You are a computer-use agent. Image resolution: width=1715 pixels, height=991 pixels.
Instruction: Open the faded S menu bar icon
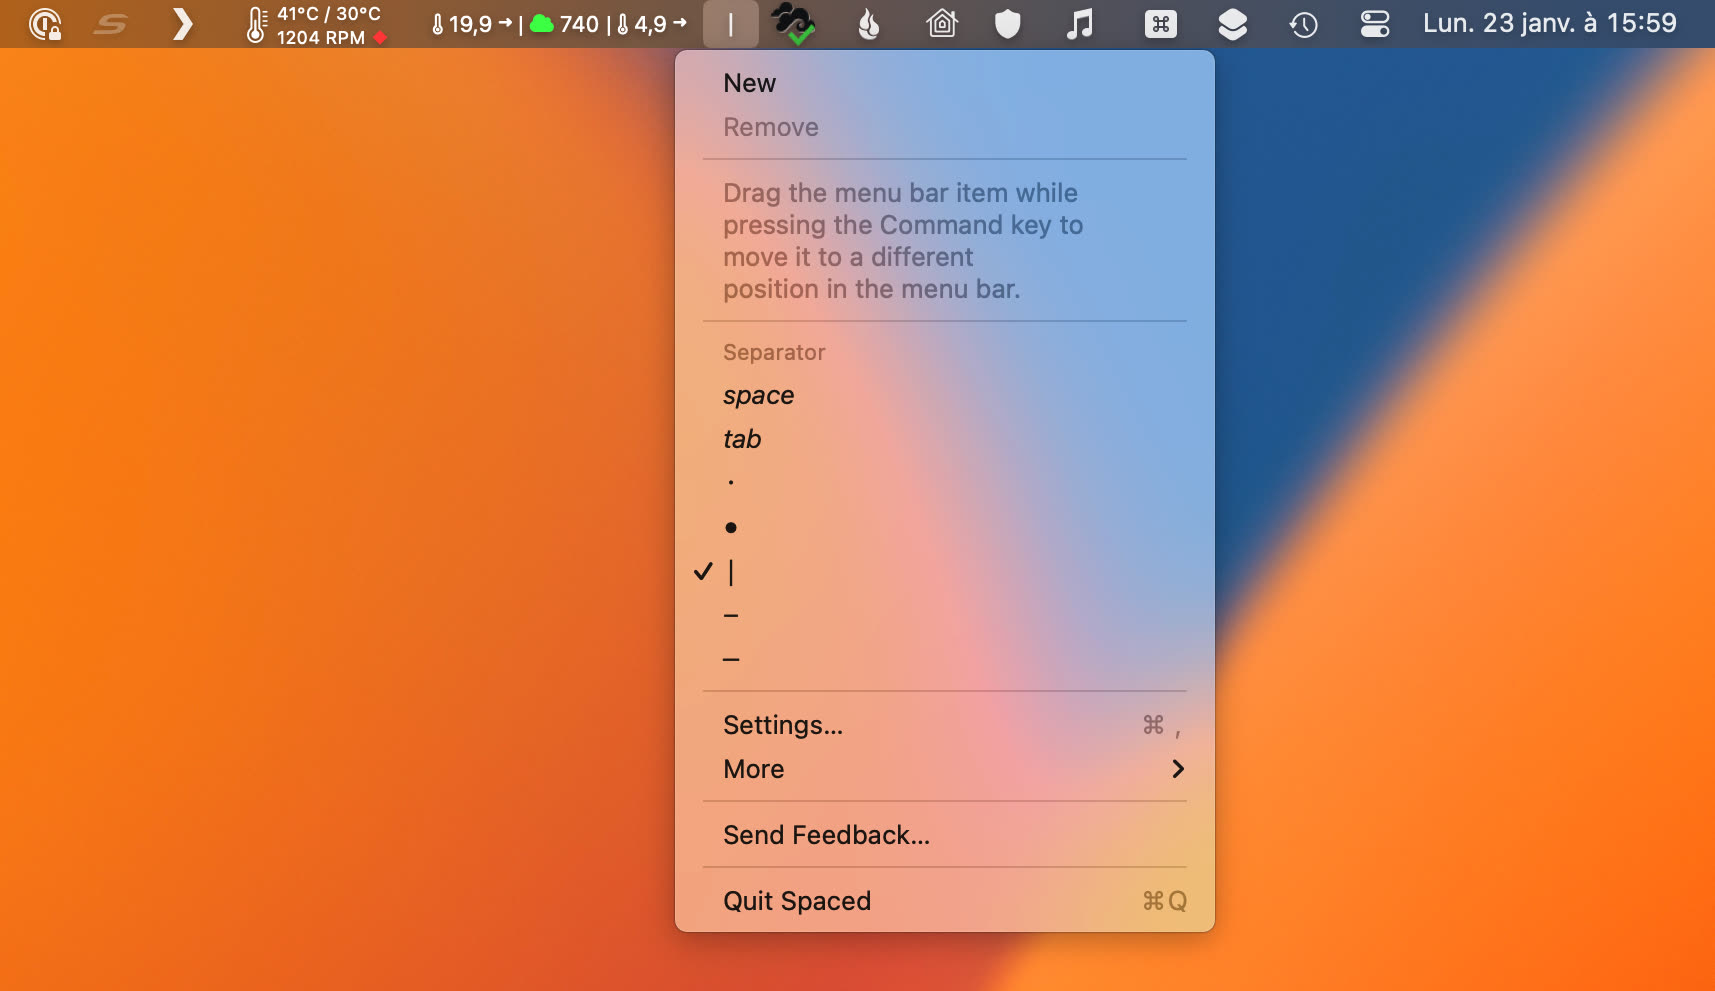tap(111, 24)
